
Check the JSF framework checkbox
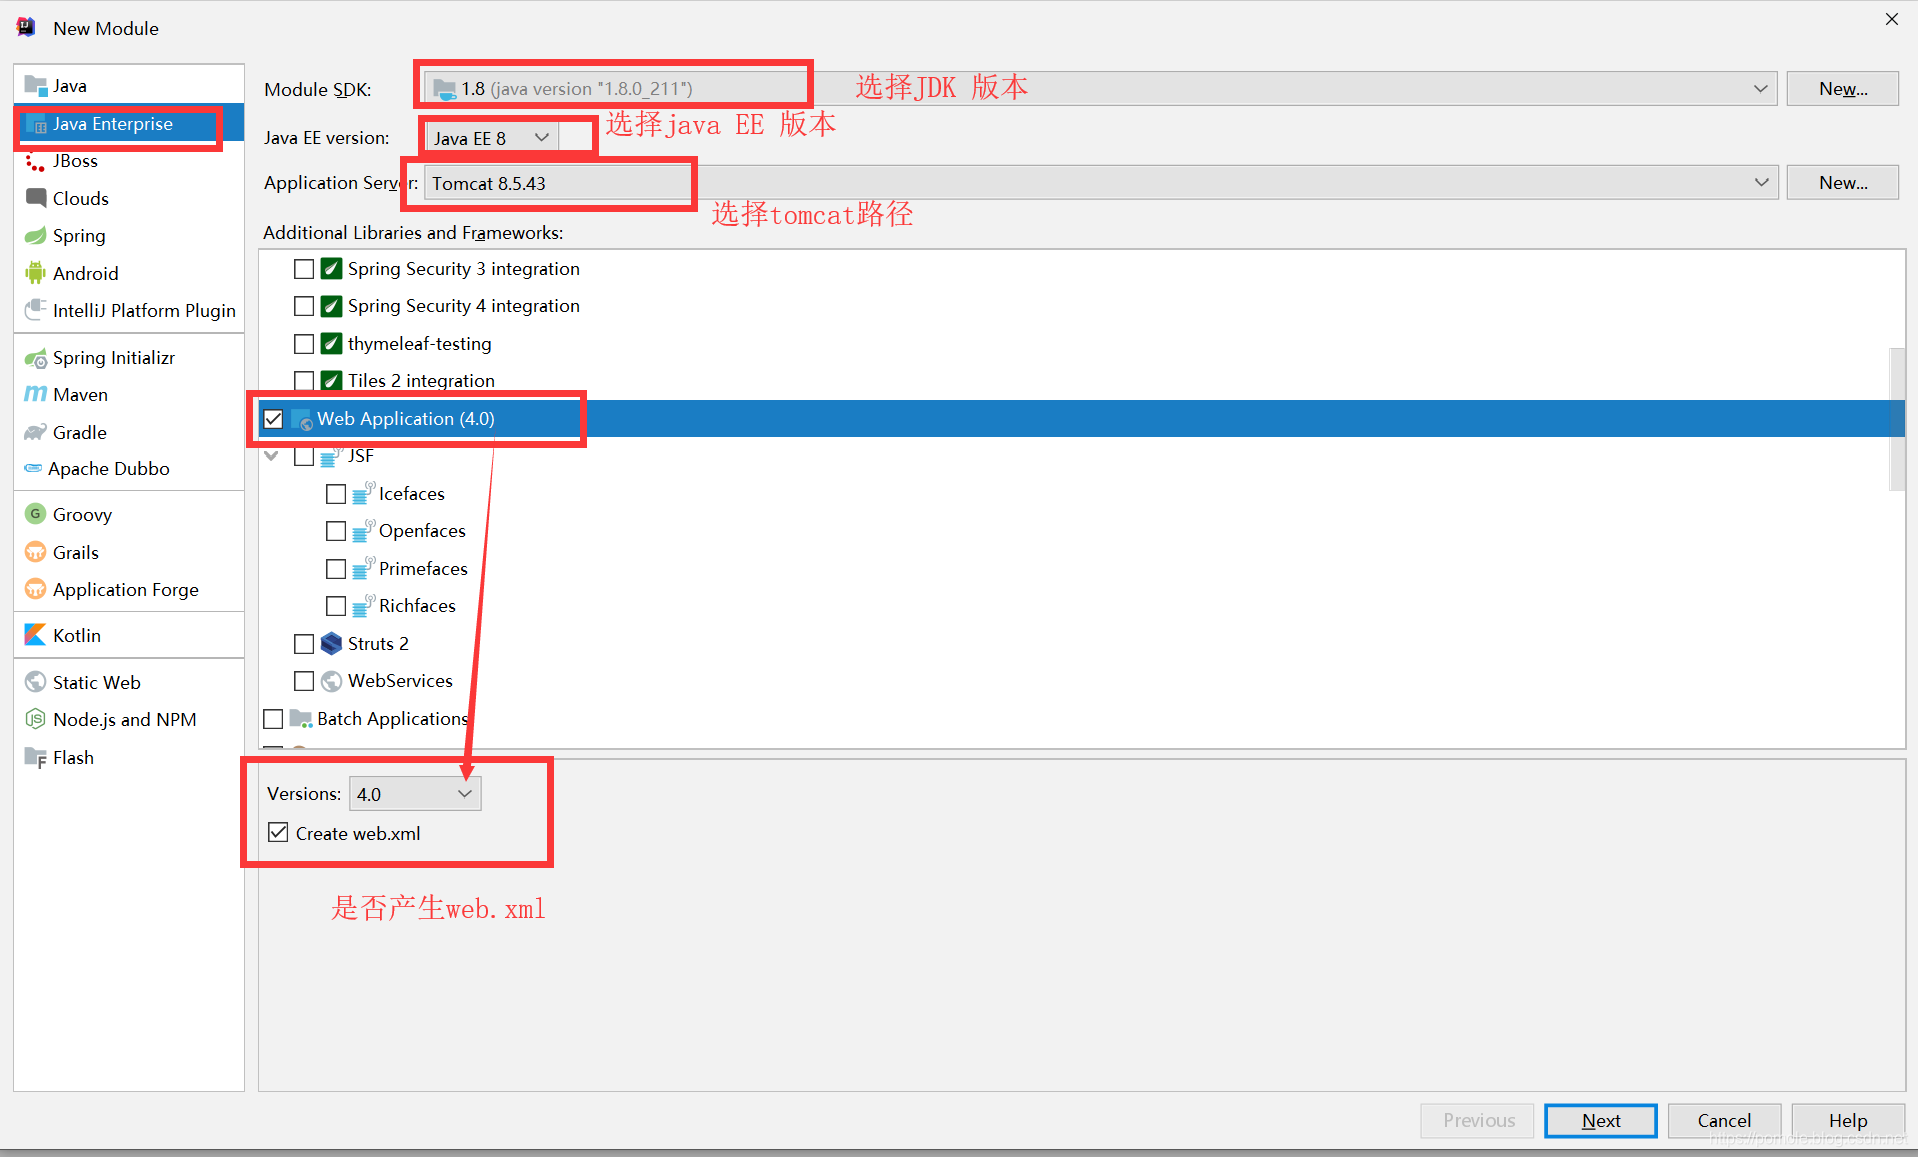304,456
